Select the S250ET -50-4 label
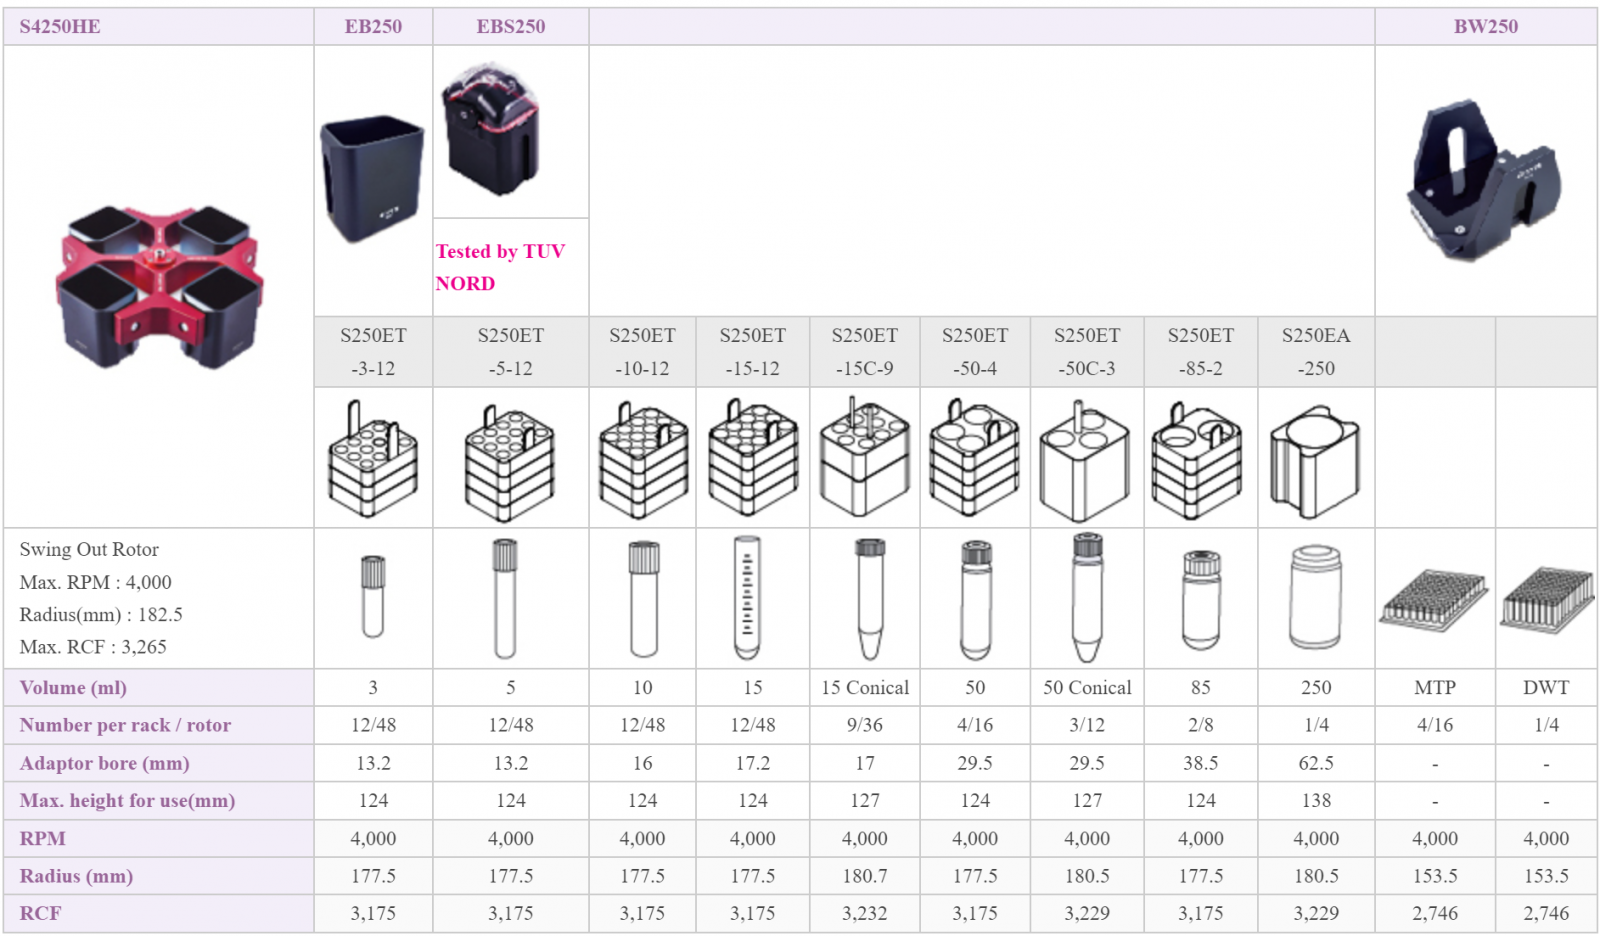The image size is (1600, 936). [975, 352]
